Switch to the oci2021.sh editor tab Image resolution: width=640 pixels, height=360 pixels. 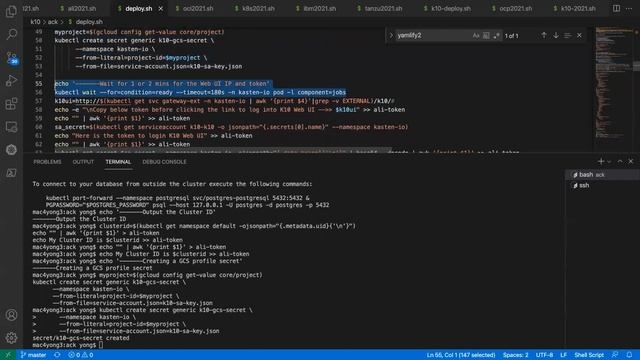tap(198, 8)
